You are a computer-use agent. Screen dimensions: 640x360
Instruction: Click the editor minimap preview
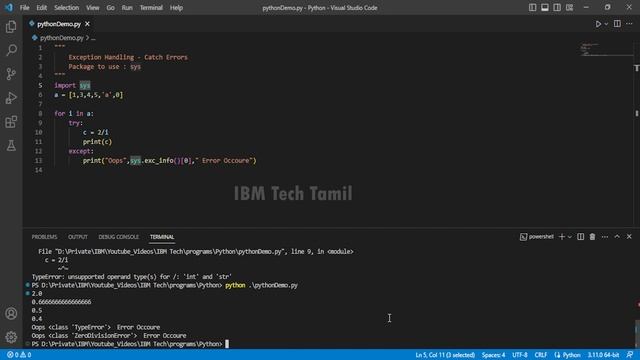[x=606, y=49]
